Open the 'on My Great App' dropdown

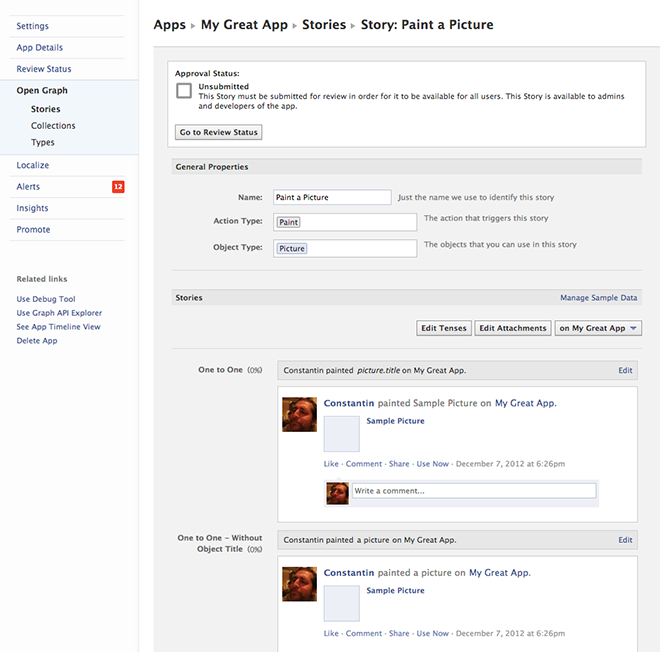(599, 328)
